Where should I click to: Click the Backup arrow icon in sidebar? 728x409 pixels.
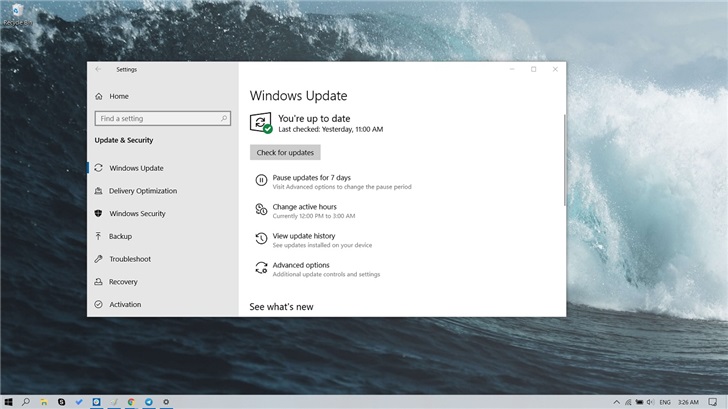point(99,236)
